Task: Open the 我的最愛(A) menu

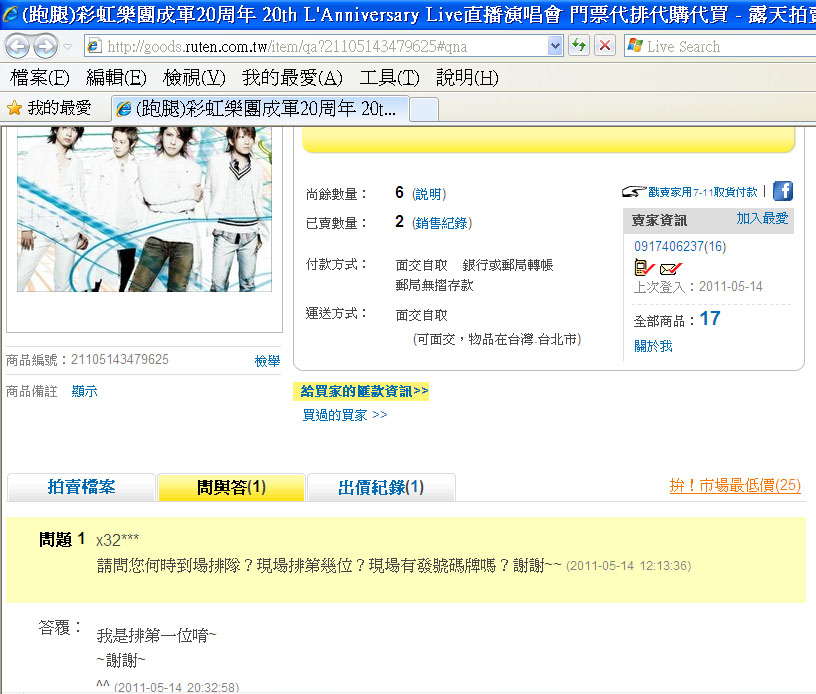Action: (x=292, y=78)
